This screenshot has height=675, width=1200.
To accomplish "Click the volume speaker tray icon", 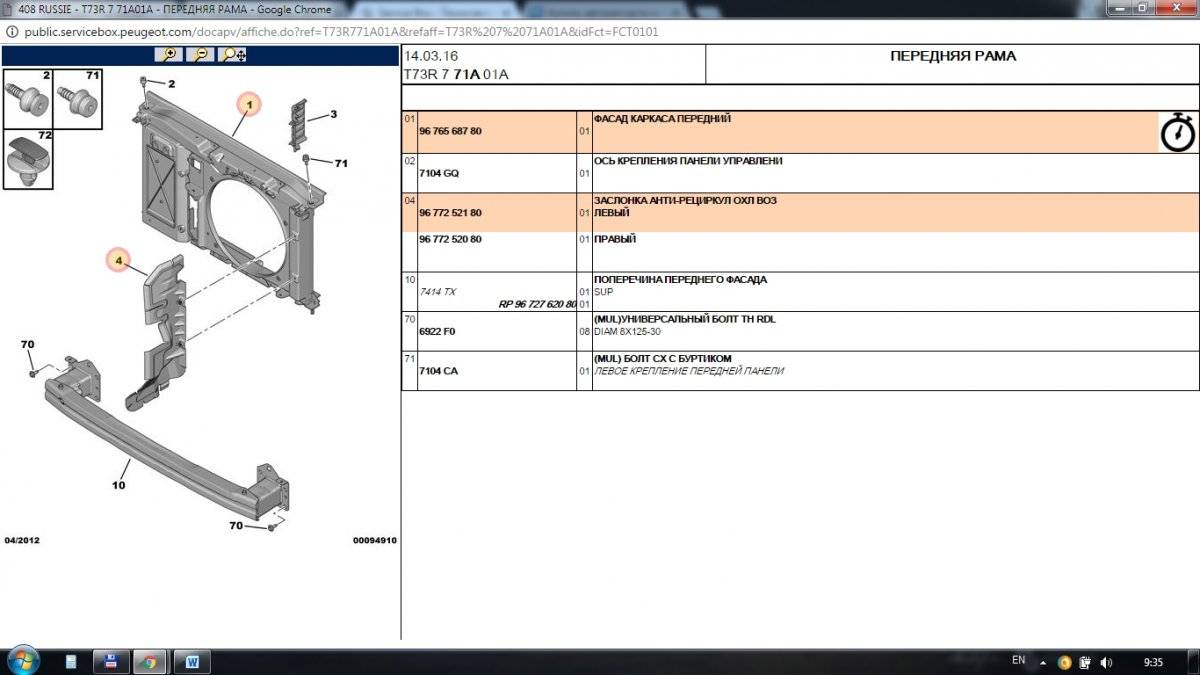I will [1107, 662].
